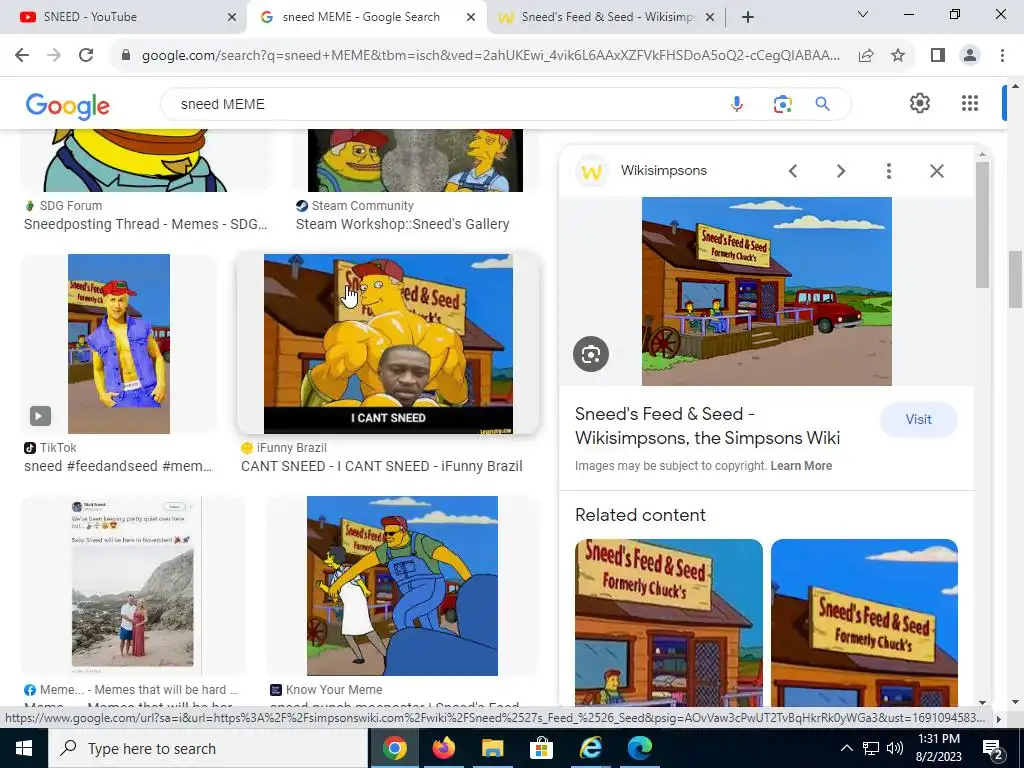Image resolution: width=1024 pixels, height=768 pixels.
Task: Open the second related content sign thumbnail
Action: [864, 622]
